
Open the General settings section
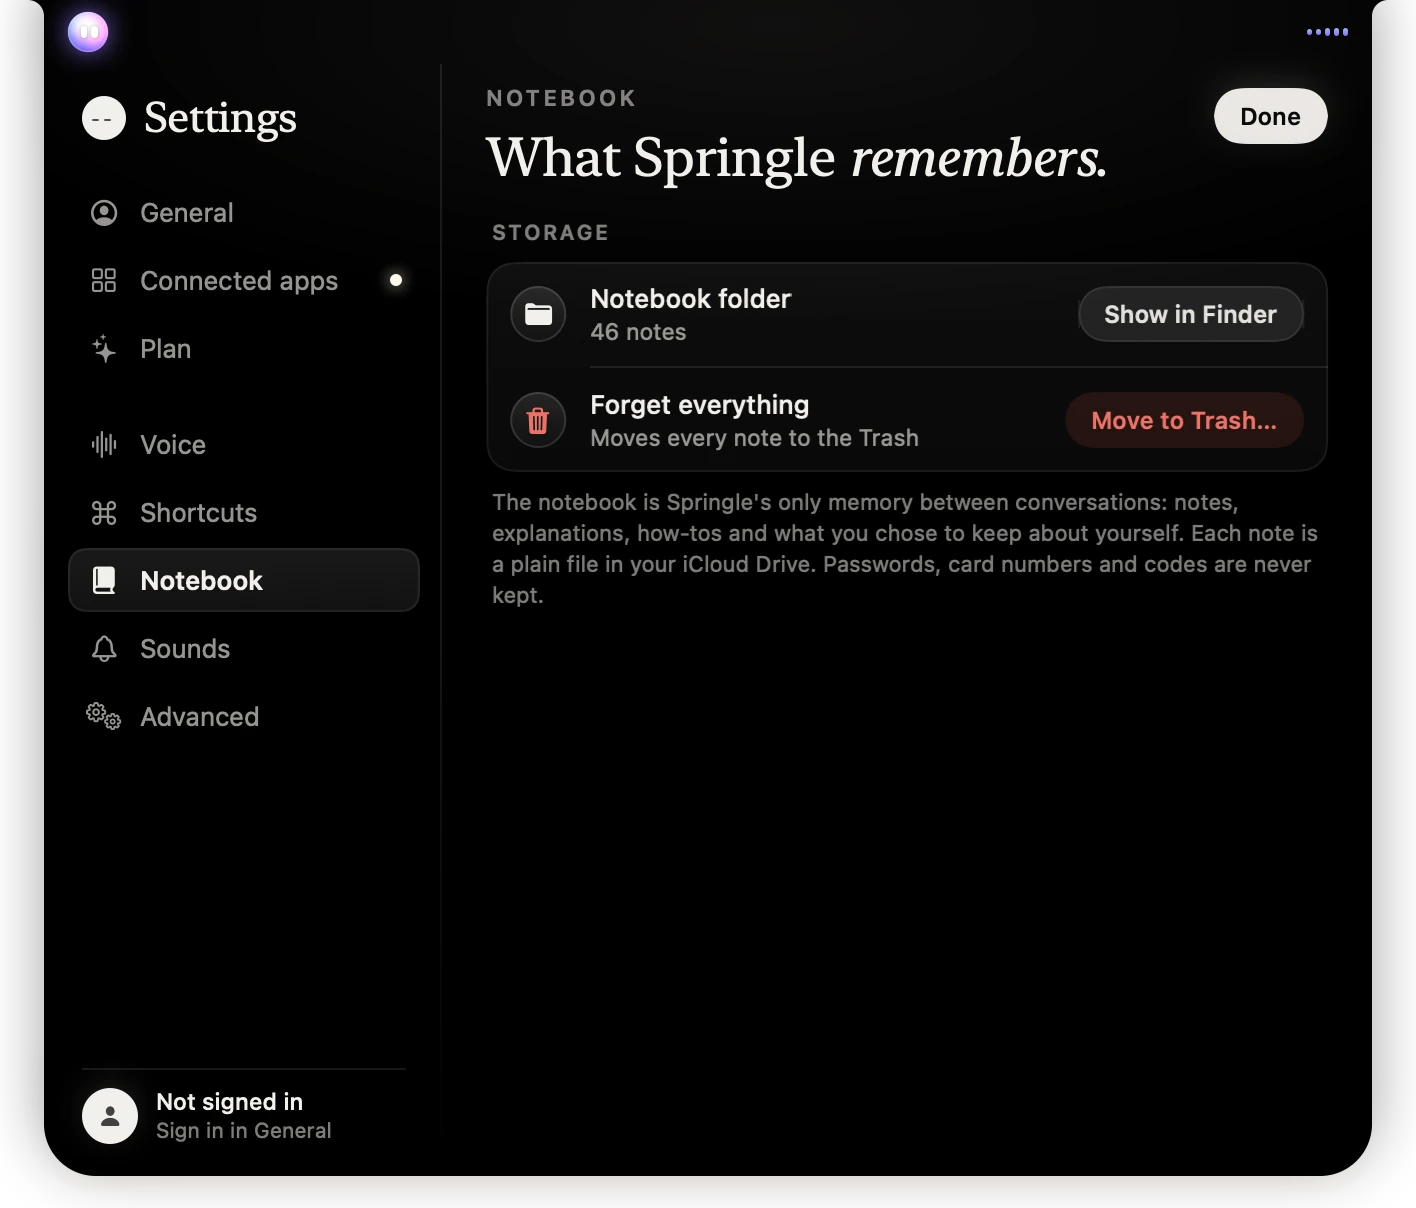pyautogui.click(x=244, y=213)
